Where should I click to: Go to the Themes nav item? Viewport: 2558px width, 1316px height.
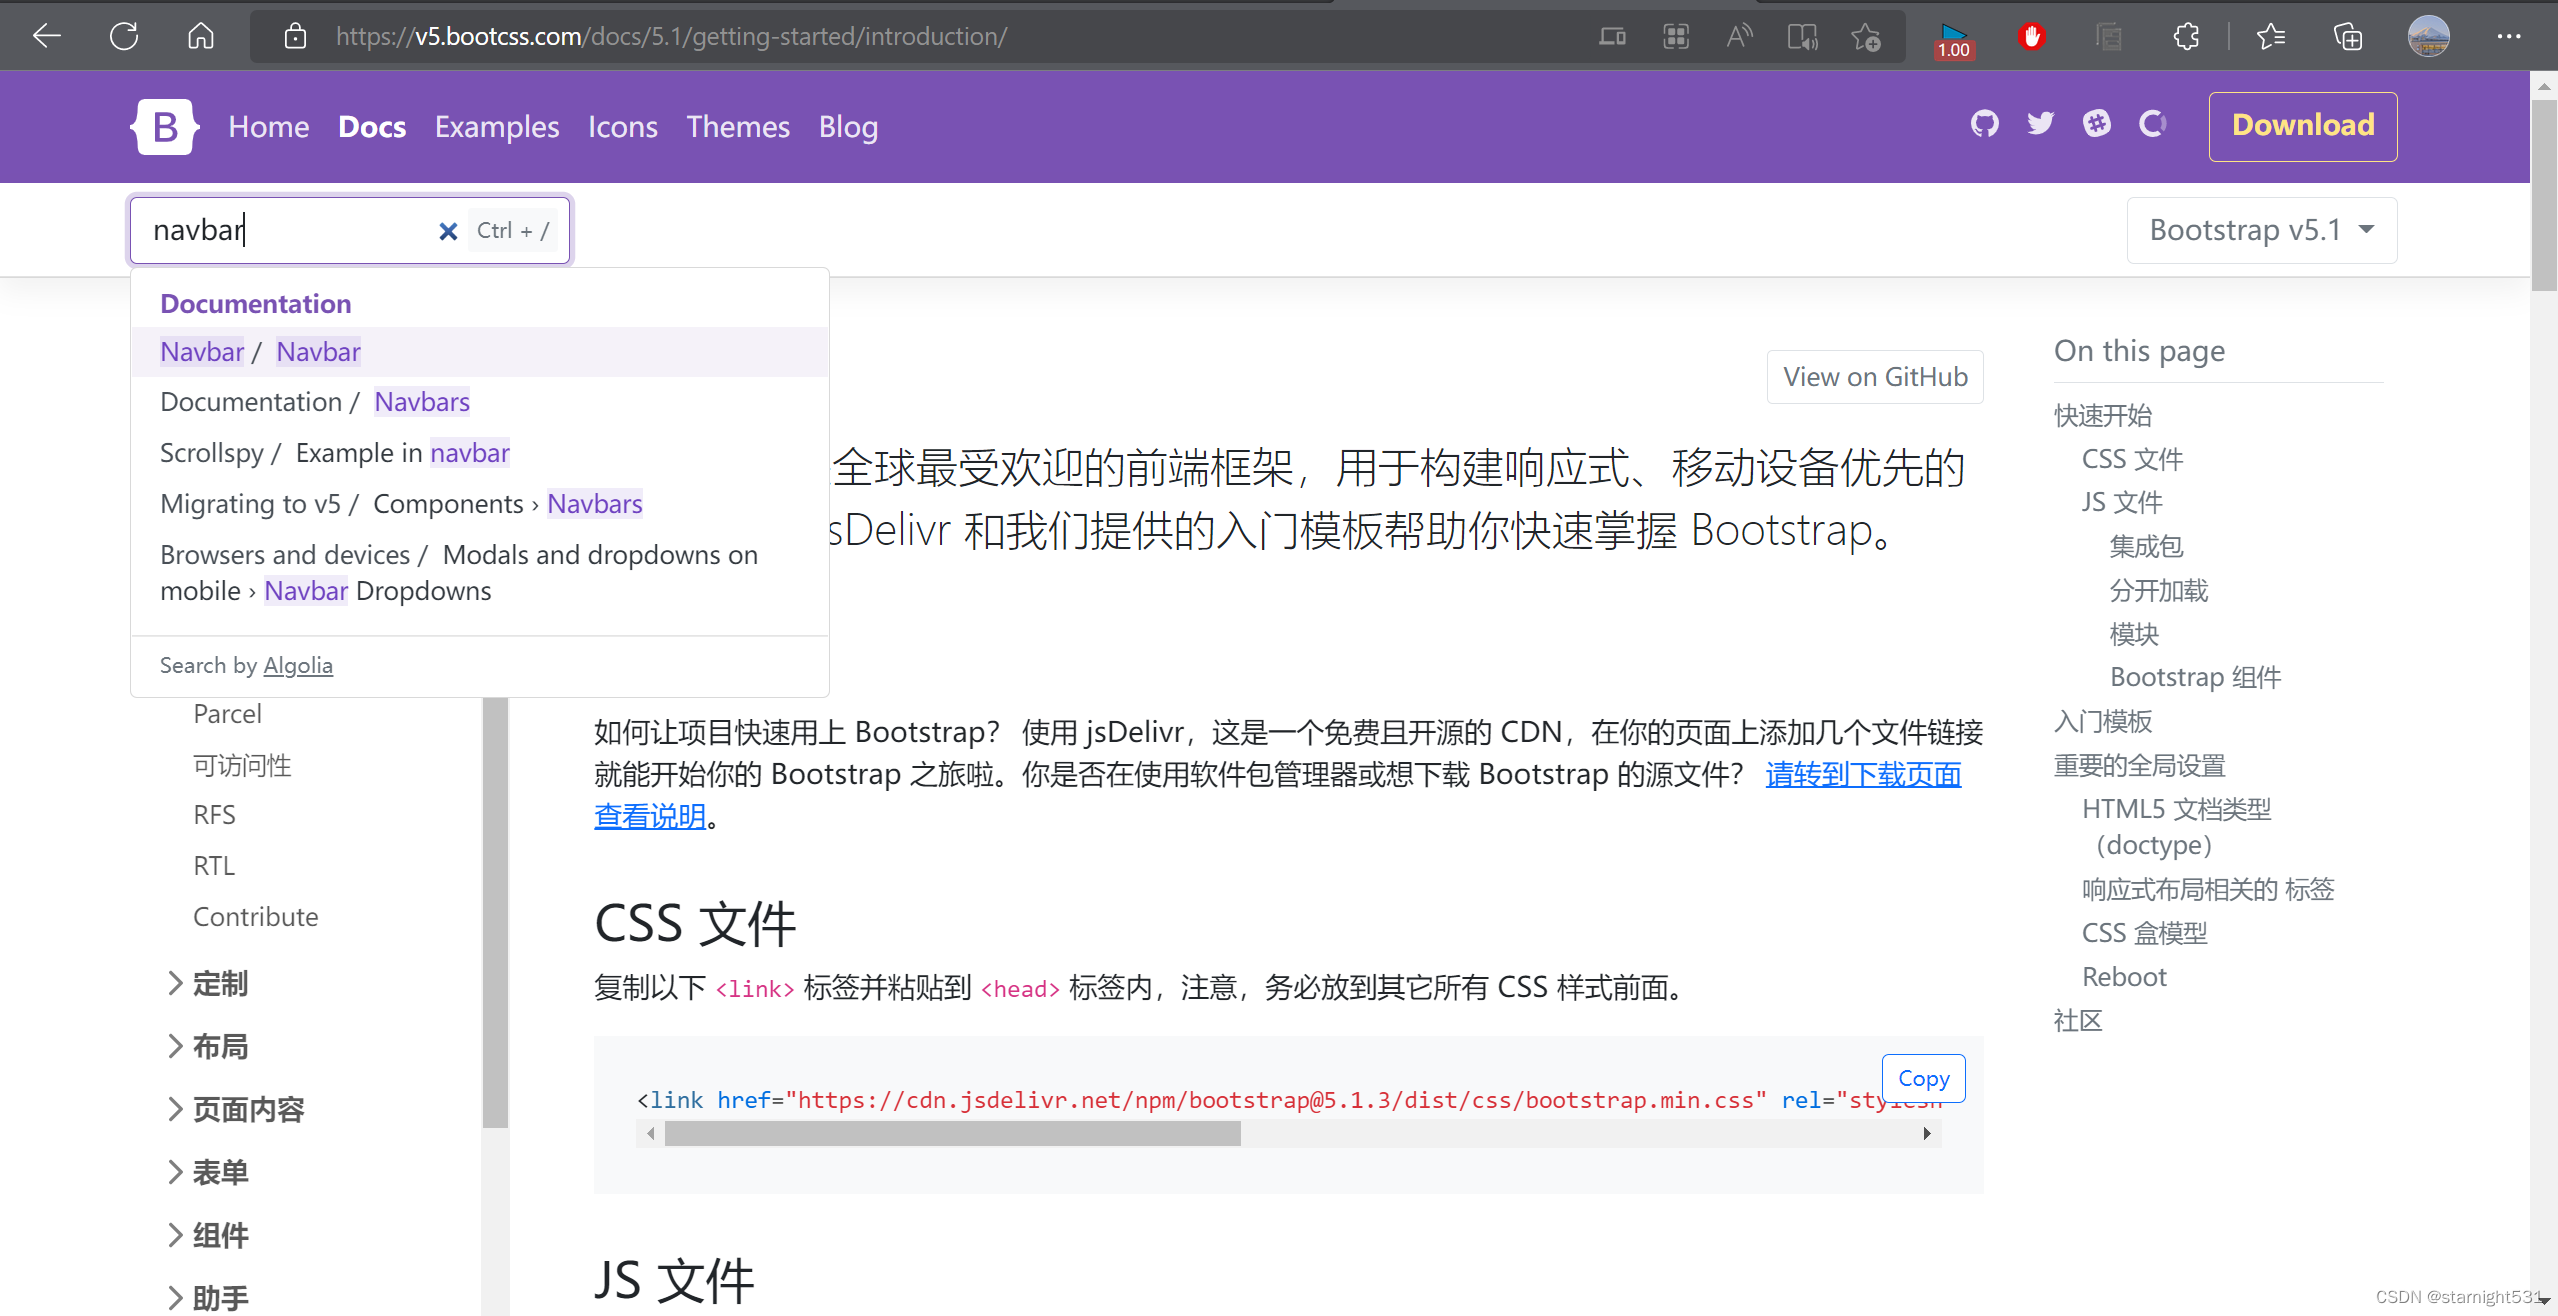[x=738, y=127]
